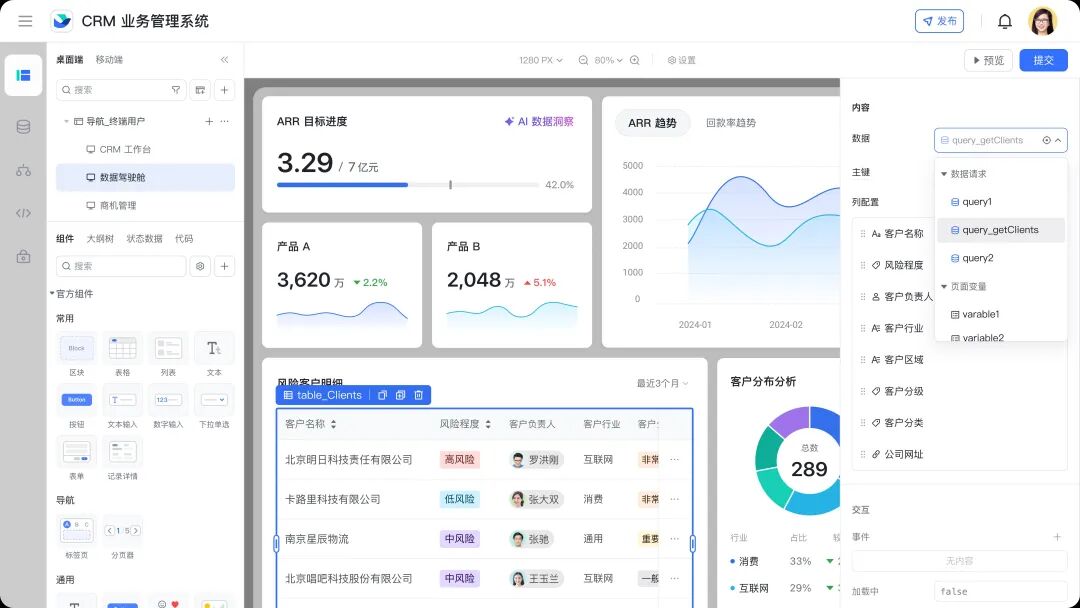
Task: Open the lock bag sidebar icon
Action: click(x=23, y=257)
